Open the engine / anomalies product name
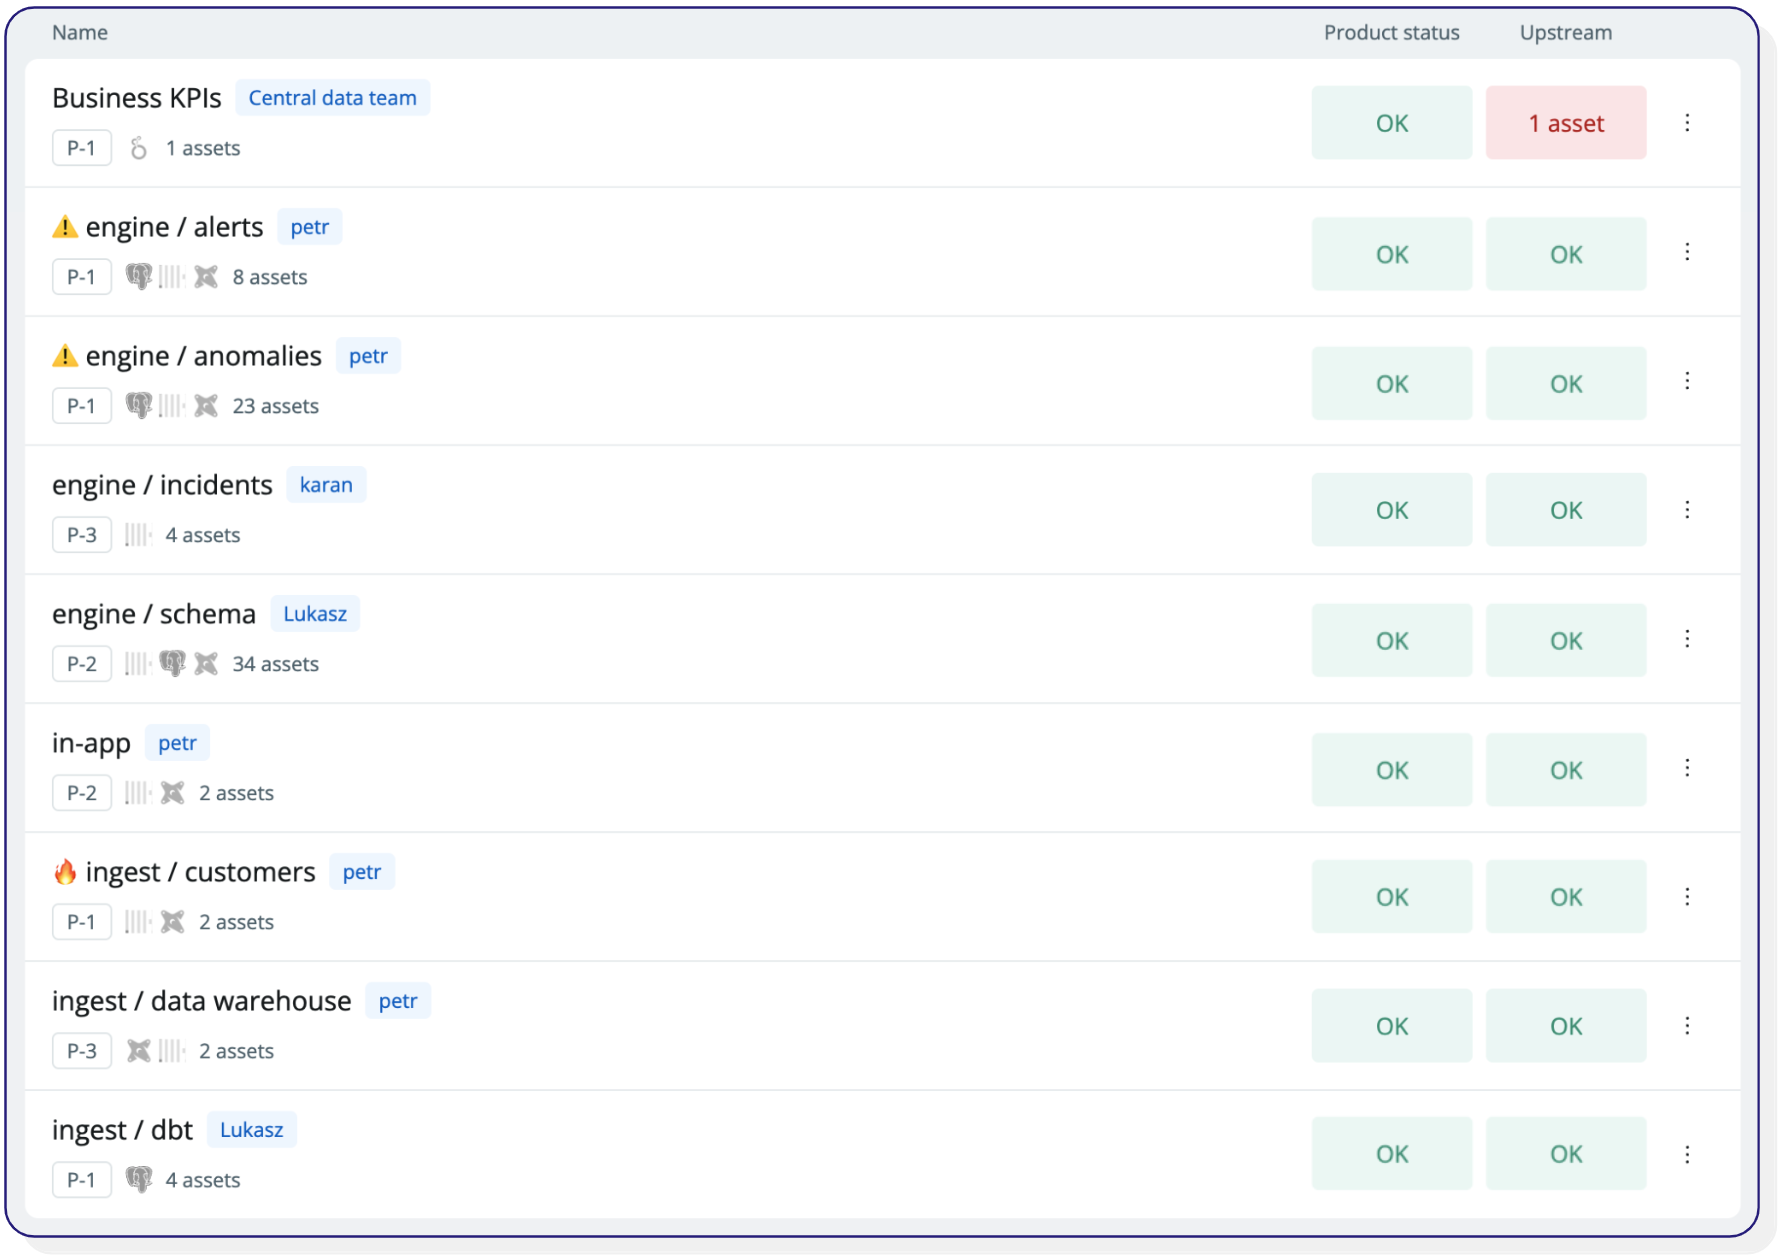Viewport: 1786px width, 1260px height. click(204, 356)
